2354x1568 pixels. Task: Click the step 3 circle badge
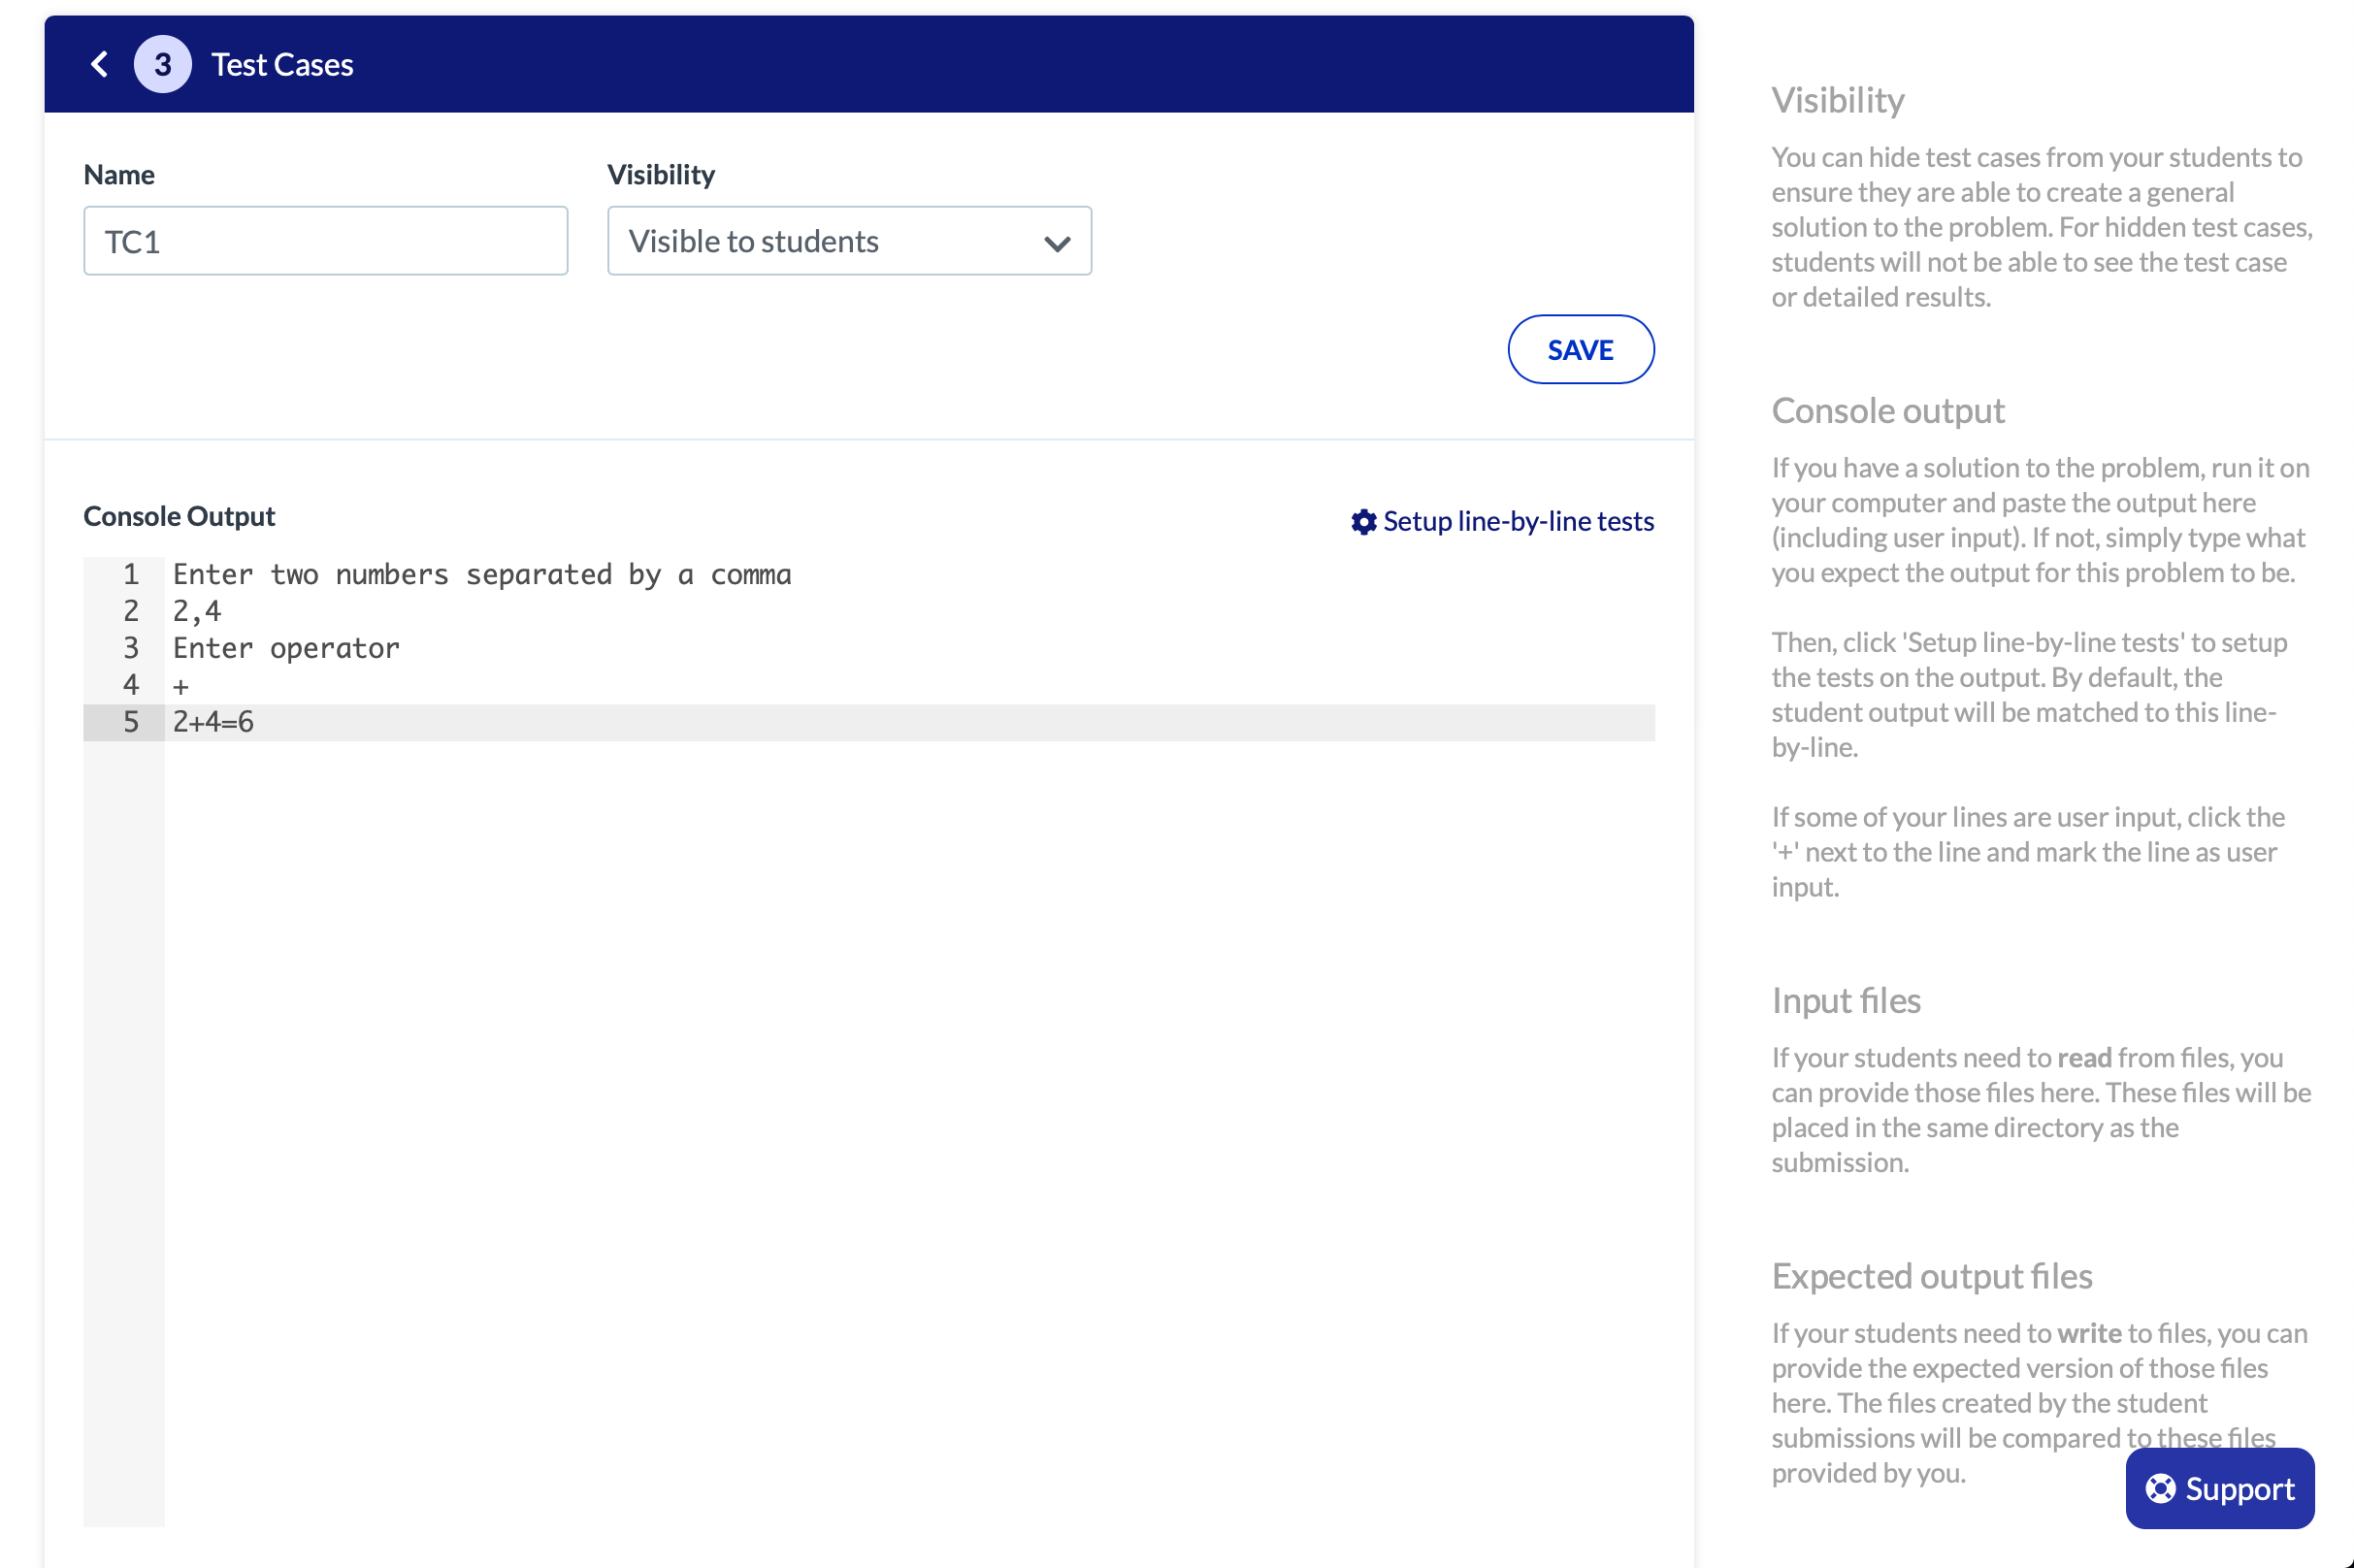click(x=163, y=65)
